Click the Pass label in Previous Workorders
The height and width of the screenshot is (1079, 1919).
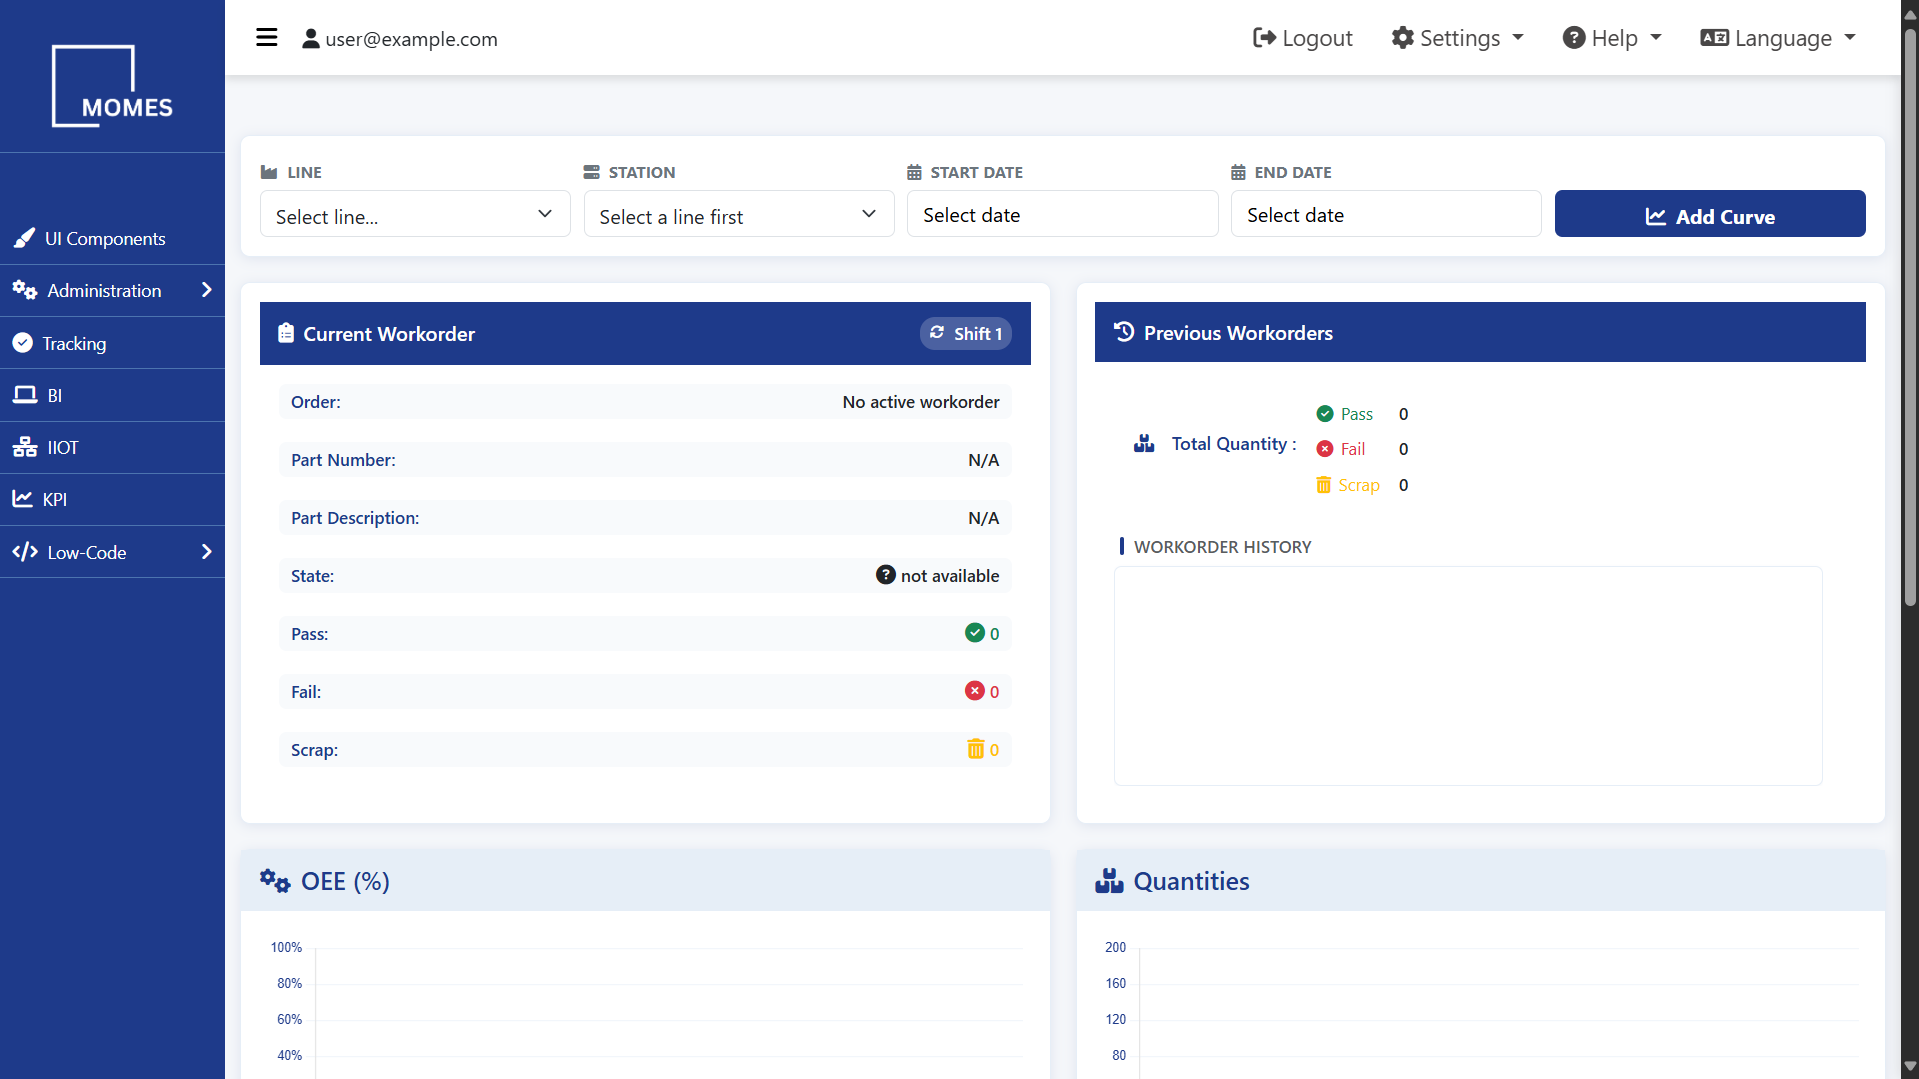tap(1356, 414)
